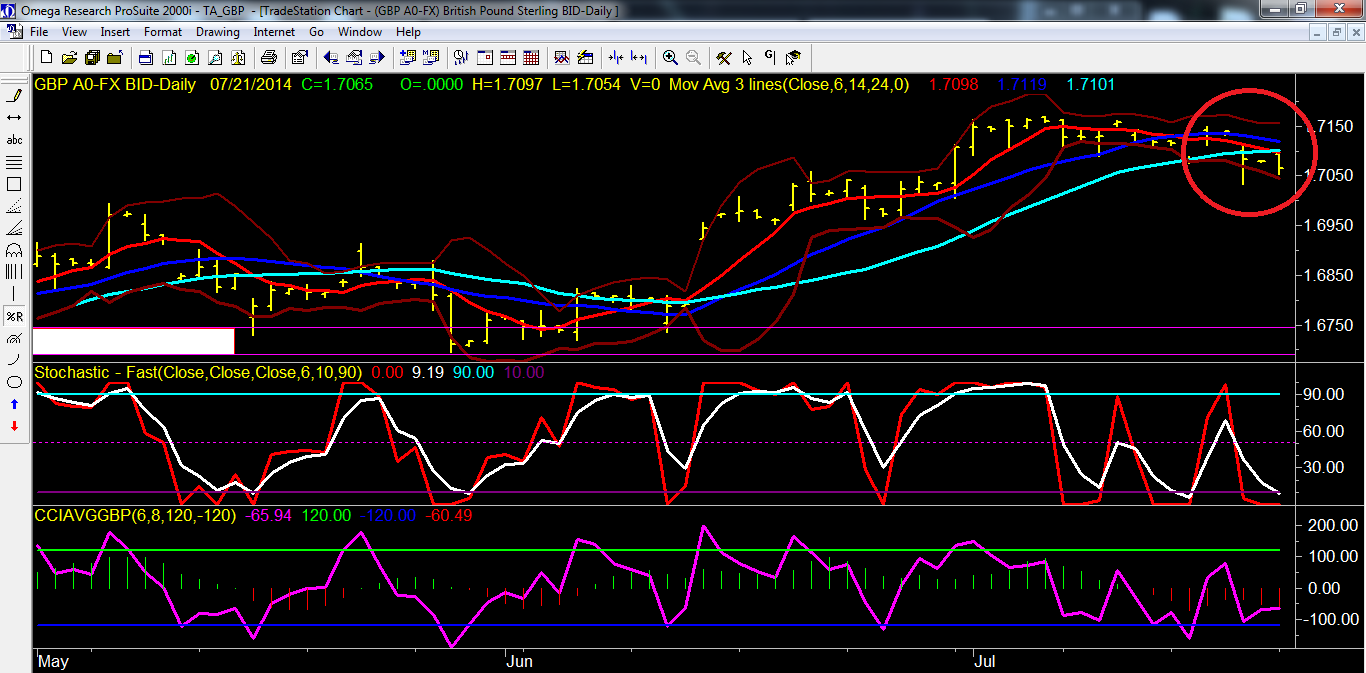The height and width of the screenshot is (673, 1366).
Task: Choose the trendline pencil tool
Action: 15,96
